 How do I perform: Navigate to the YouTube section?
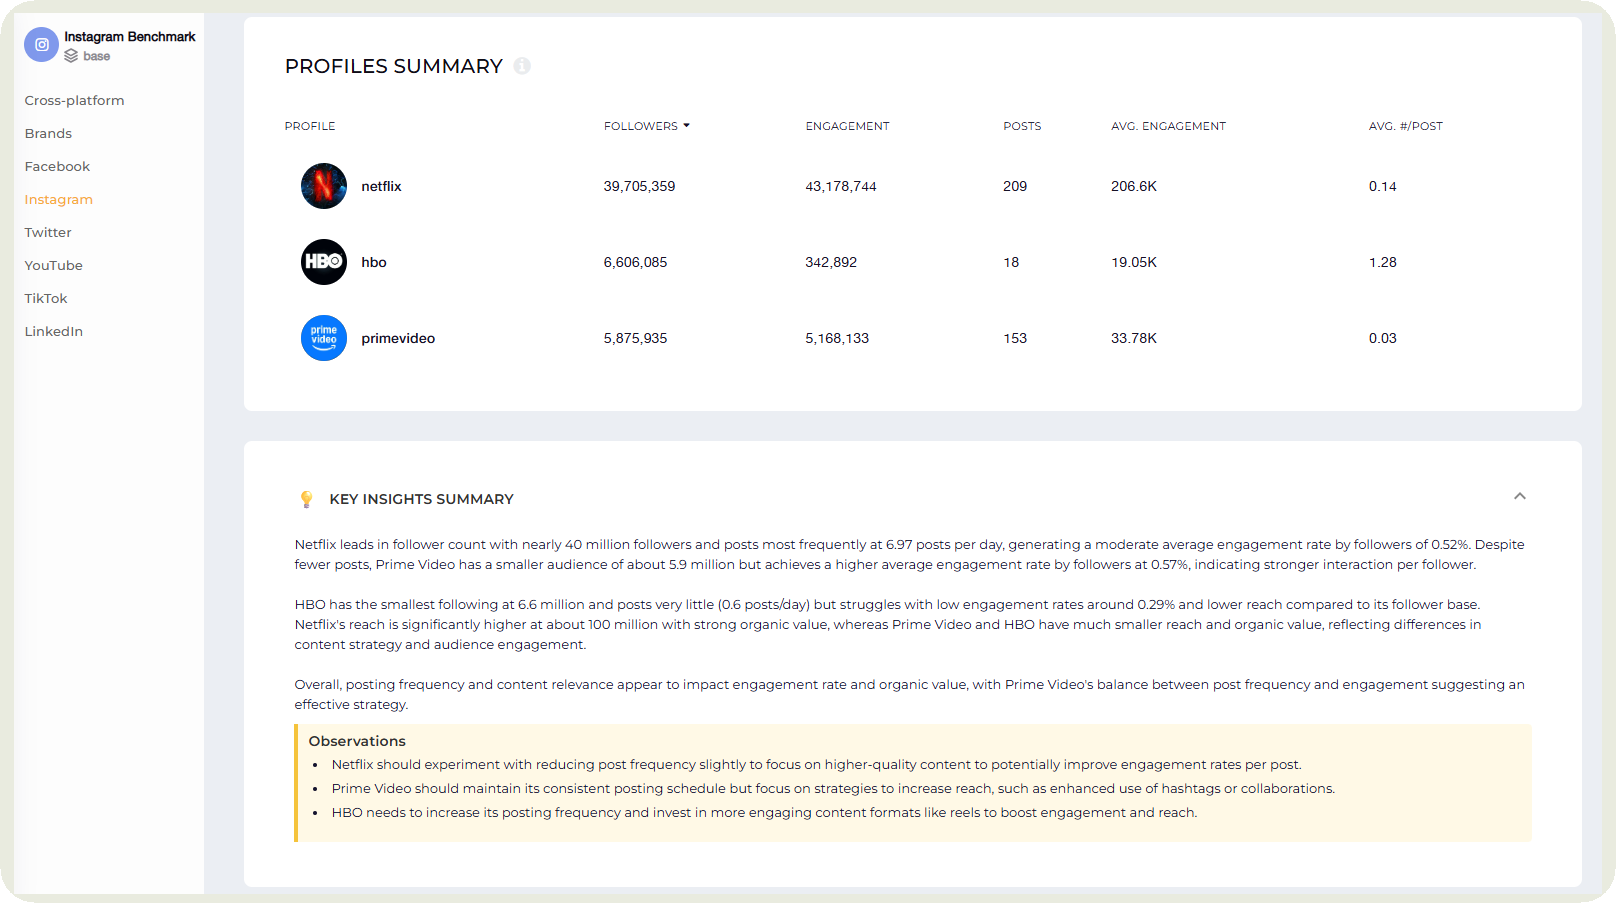53,265
